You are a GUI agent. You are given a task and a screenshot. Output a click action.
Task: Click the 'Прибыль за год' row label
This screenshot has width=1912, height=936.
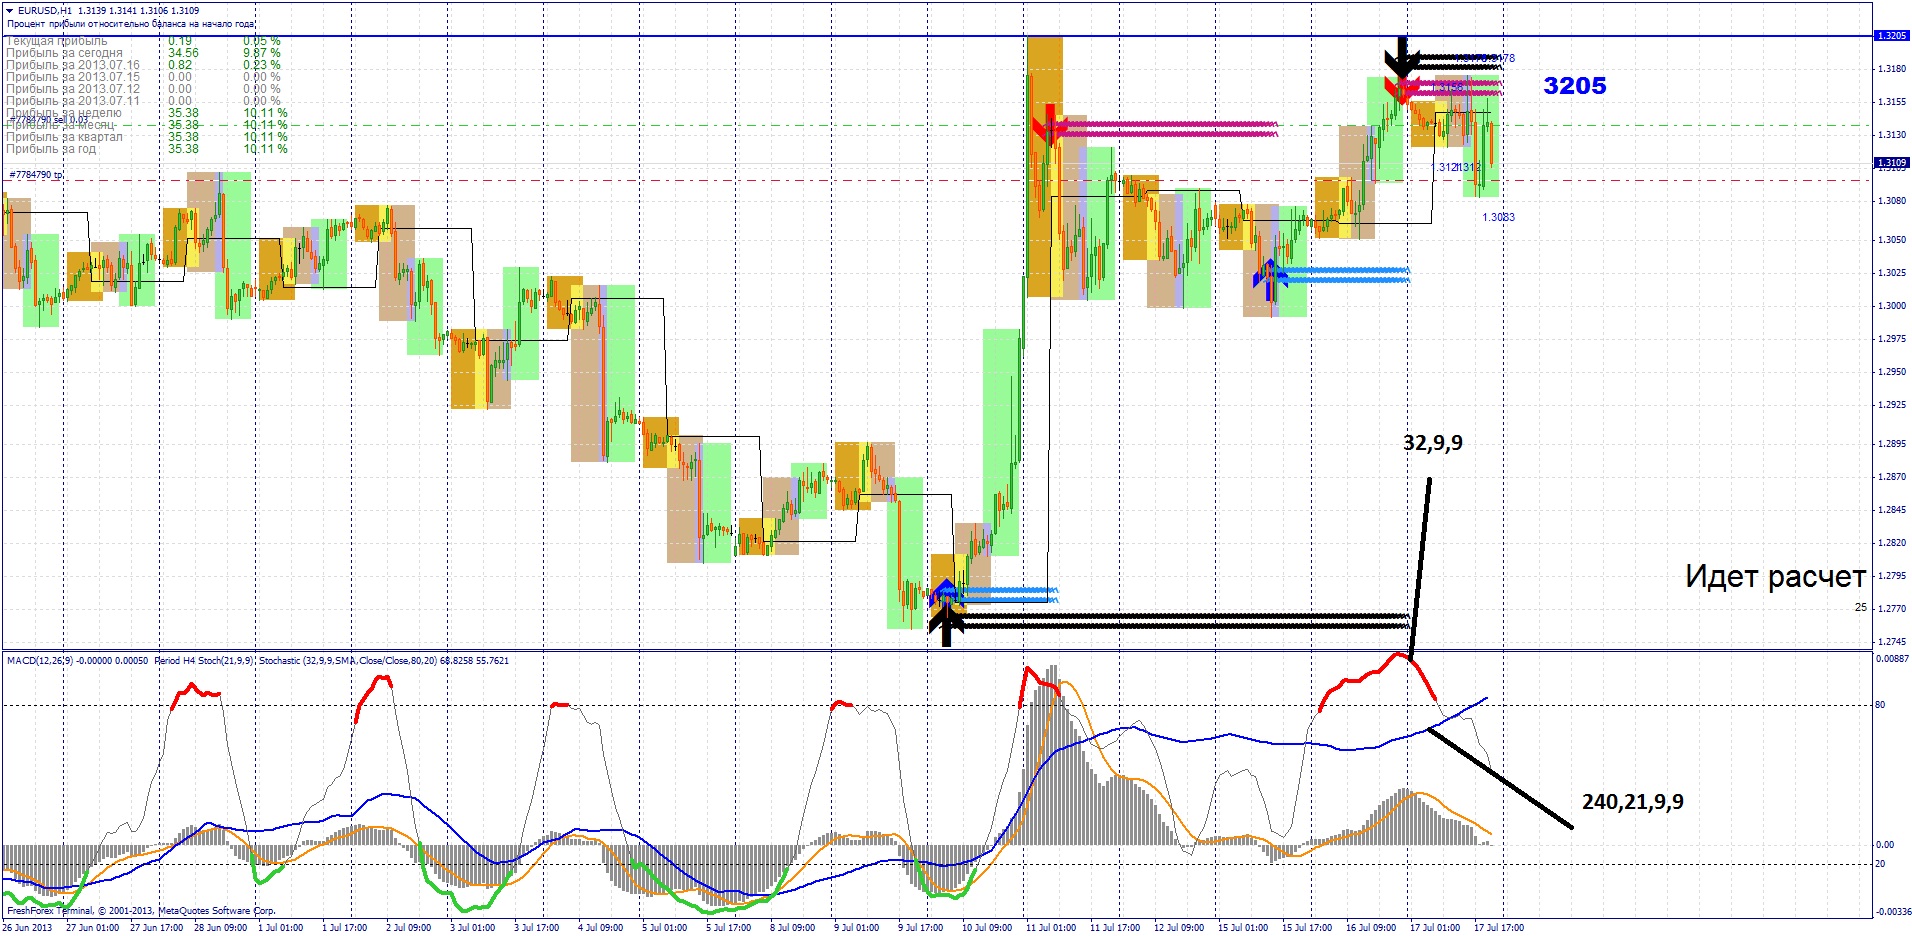(x=51, y=149)
